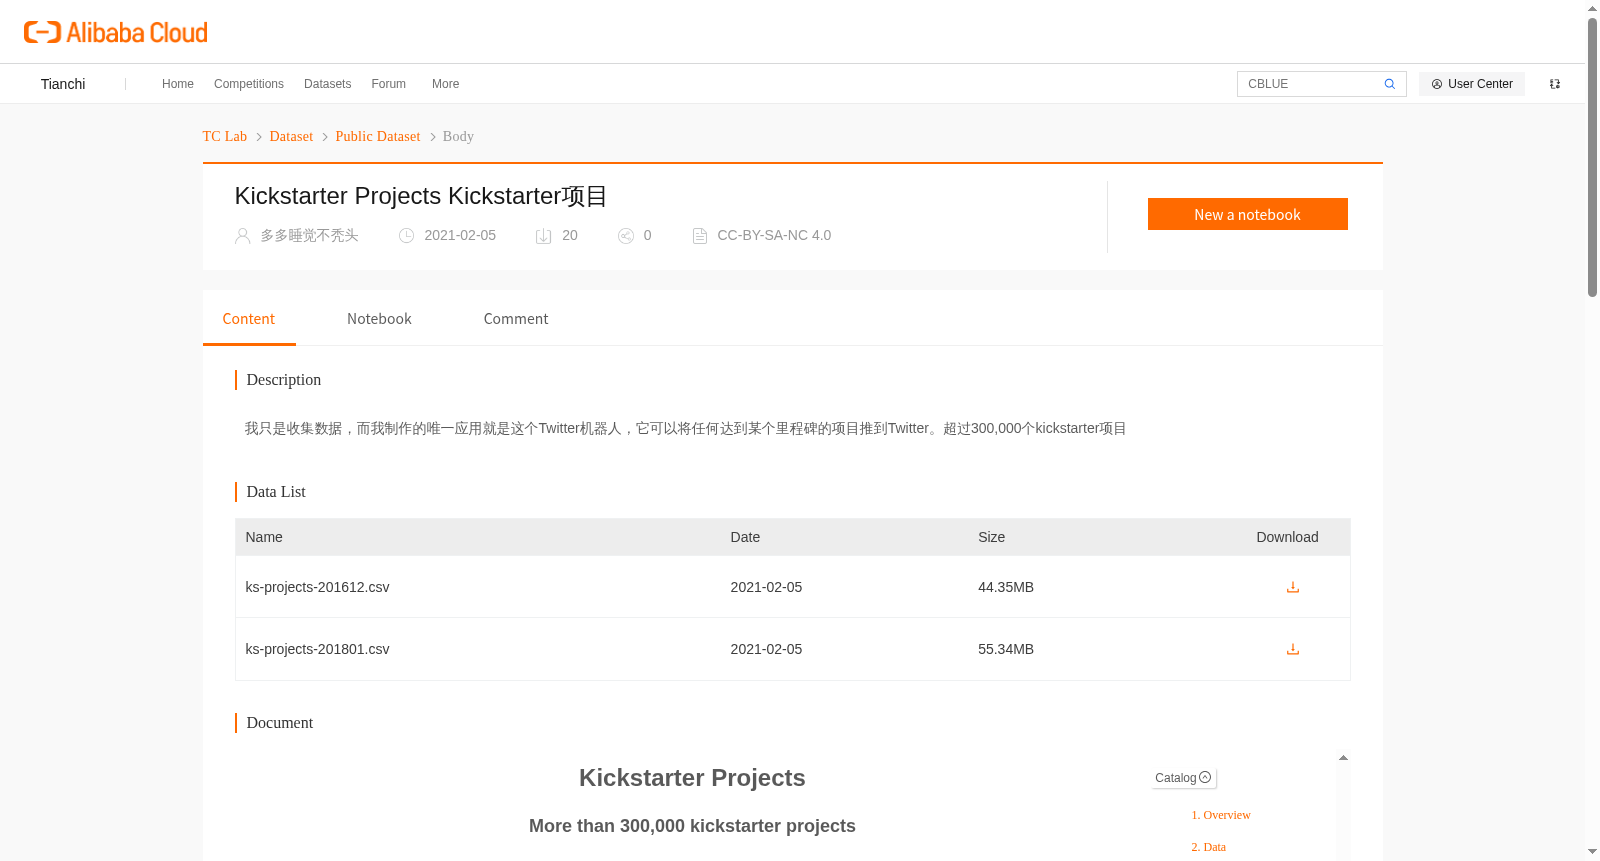Click the More than 300,000 kickstarter projects subtitle
Screen dimensions: 1600x861
coord(692,826)
